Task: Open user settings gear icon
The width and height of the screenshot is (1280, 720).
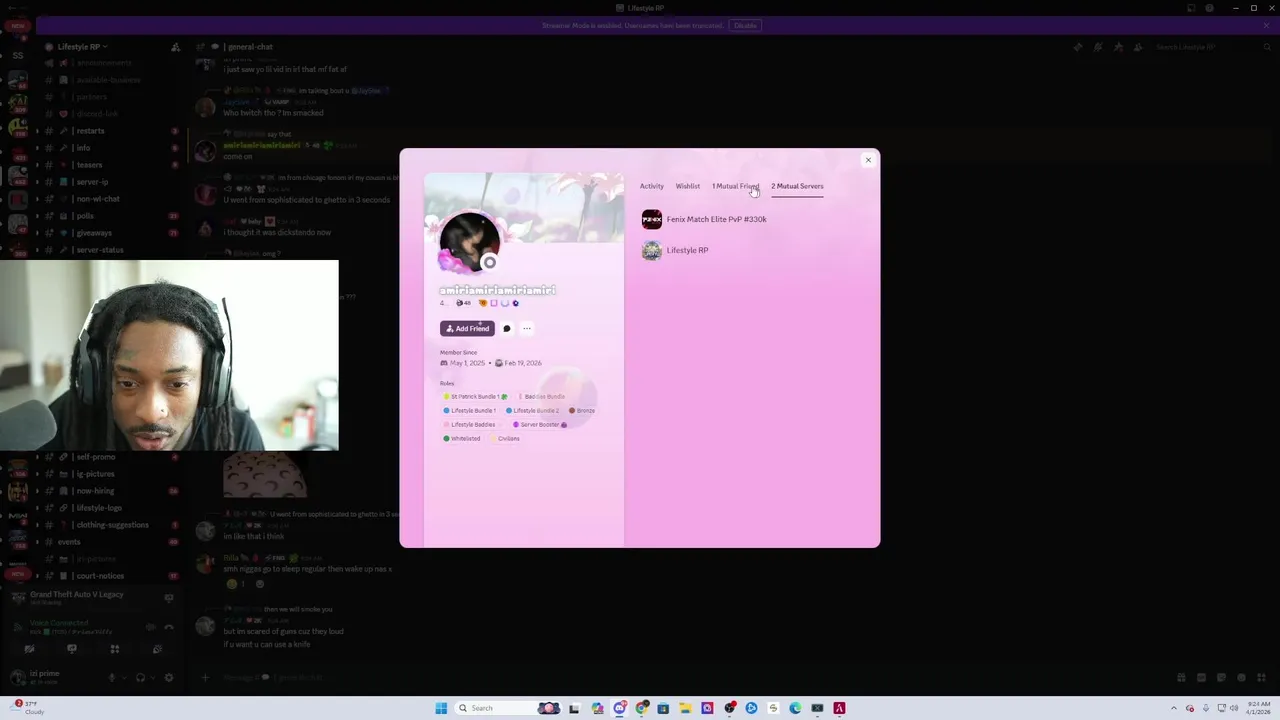Action: (168, 677)
